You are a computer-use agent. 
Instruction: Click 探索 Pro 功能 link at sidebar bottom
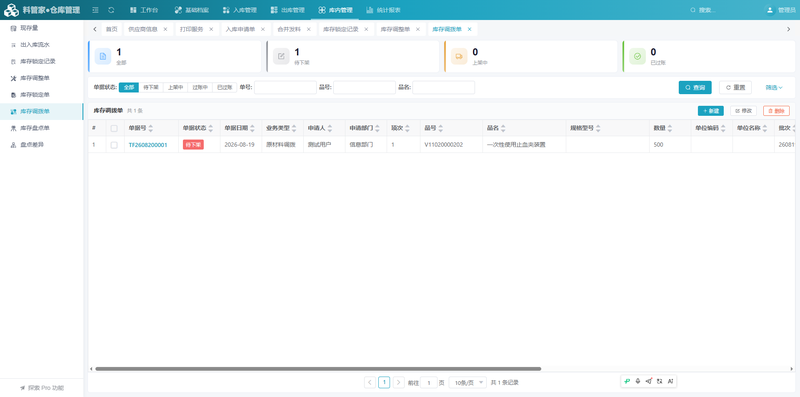tap(42, 388)
